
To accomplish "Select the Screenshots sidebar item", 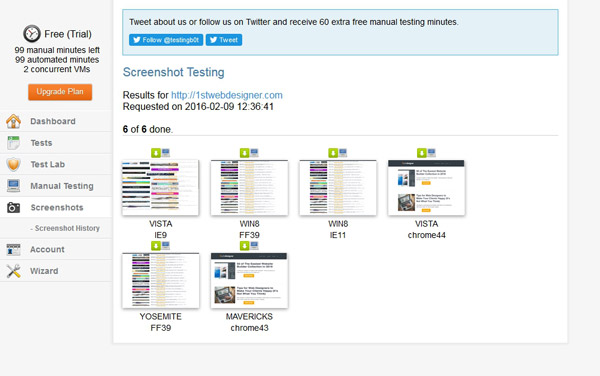I will 56,208.
